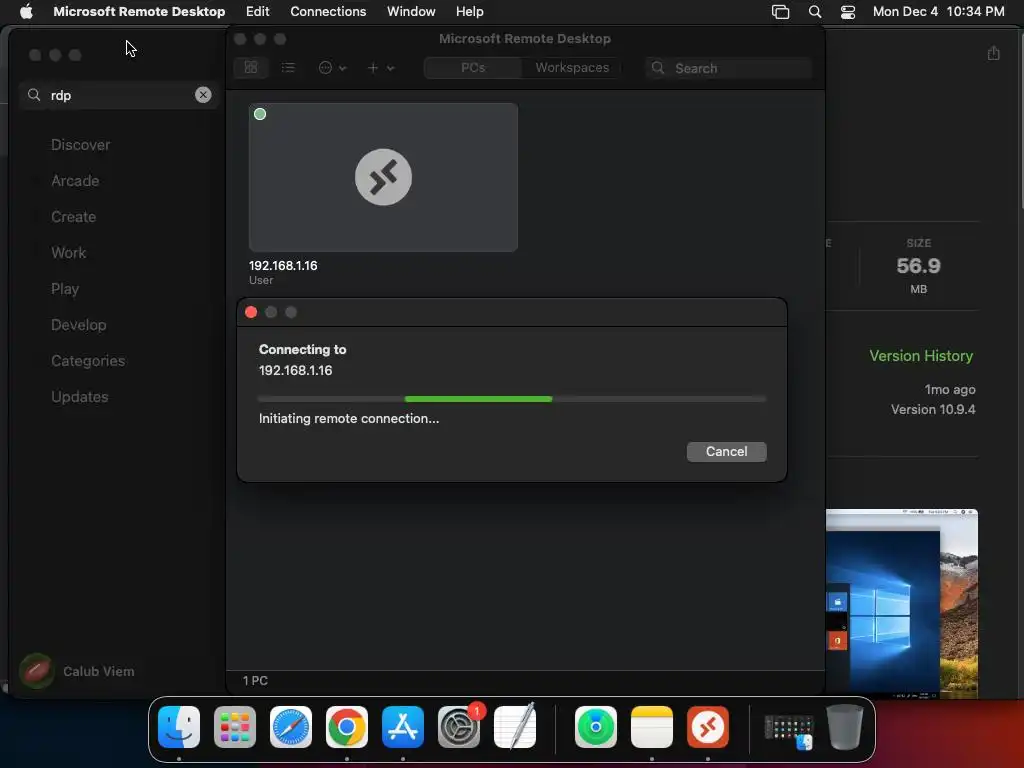This screenshot has height=768, width=1024.
Task: Click the share icon in App Store window
Action: (993, 53)
